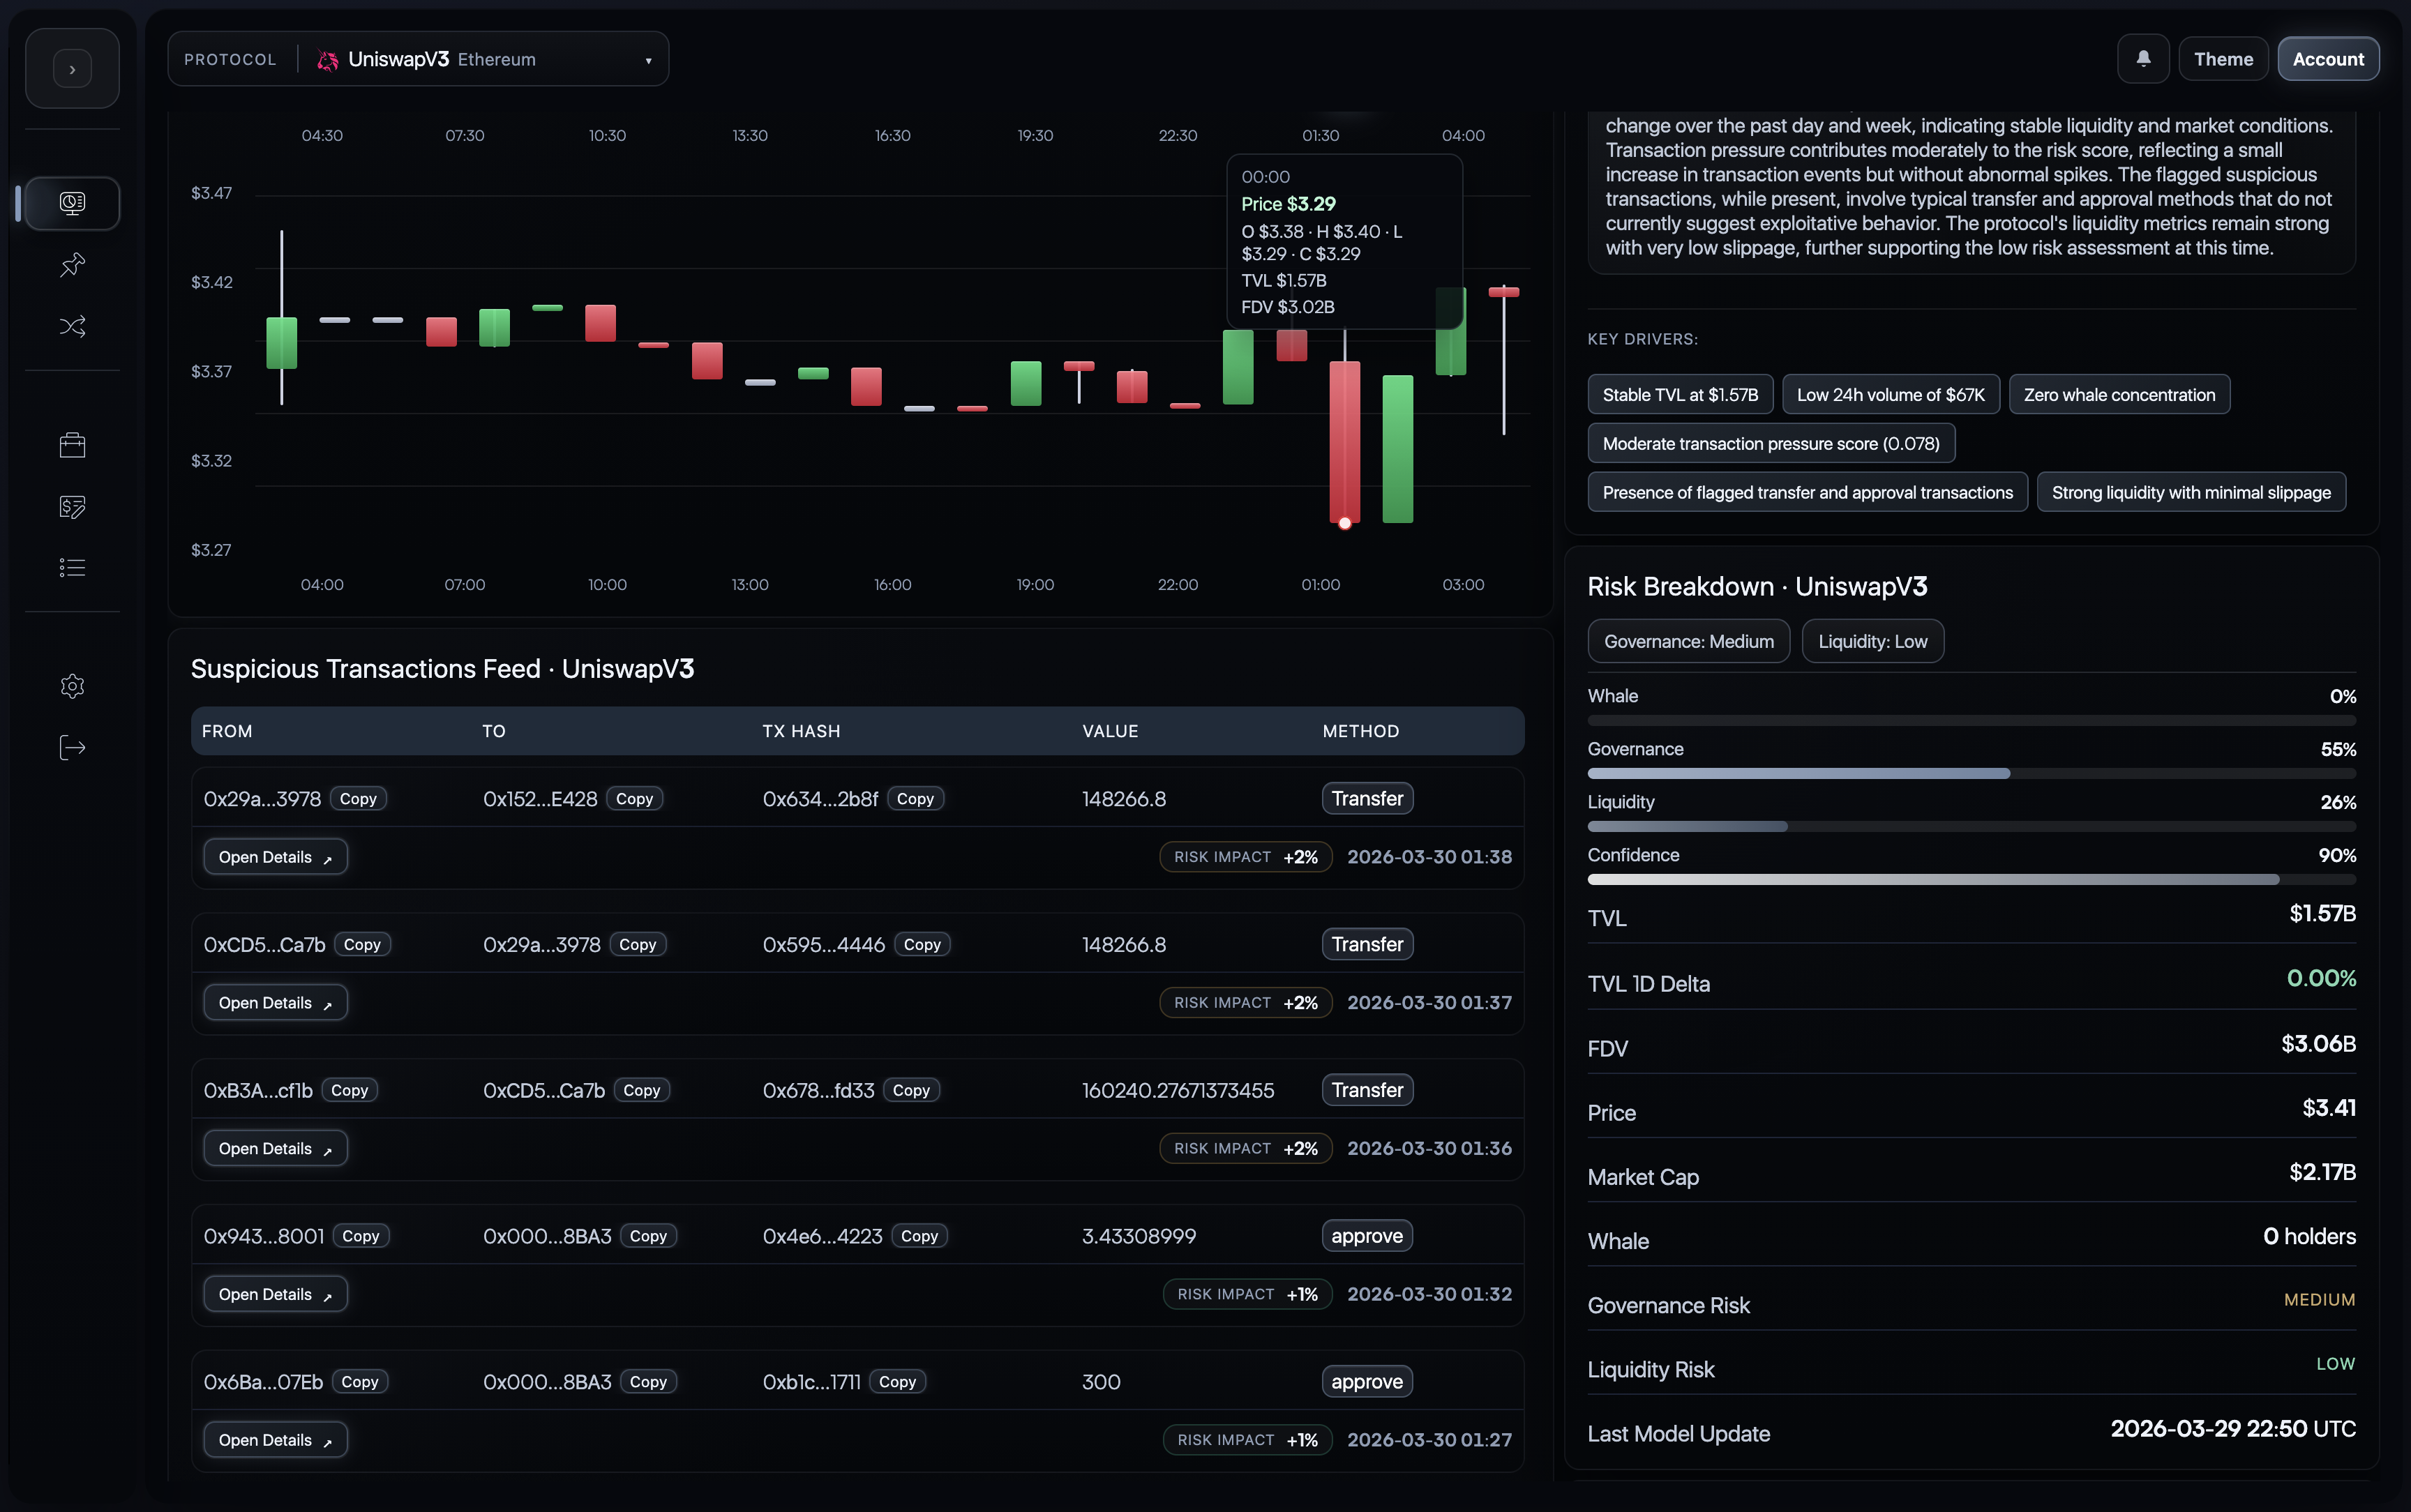Copy the 0xCD5...Ca7b sender address in second row
The height and width of the screenshot is (1512, 2411).
pyautogui.click(x=362, y=945)
